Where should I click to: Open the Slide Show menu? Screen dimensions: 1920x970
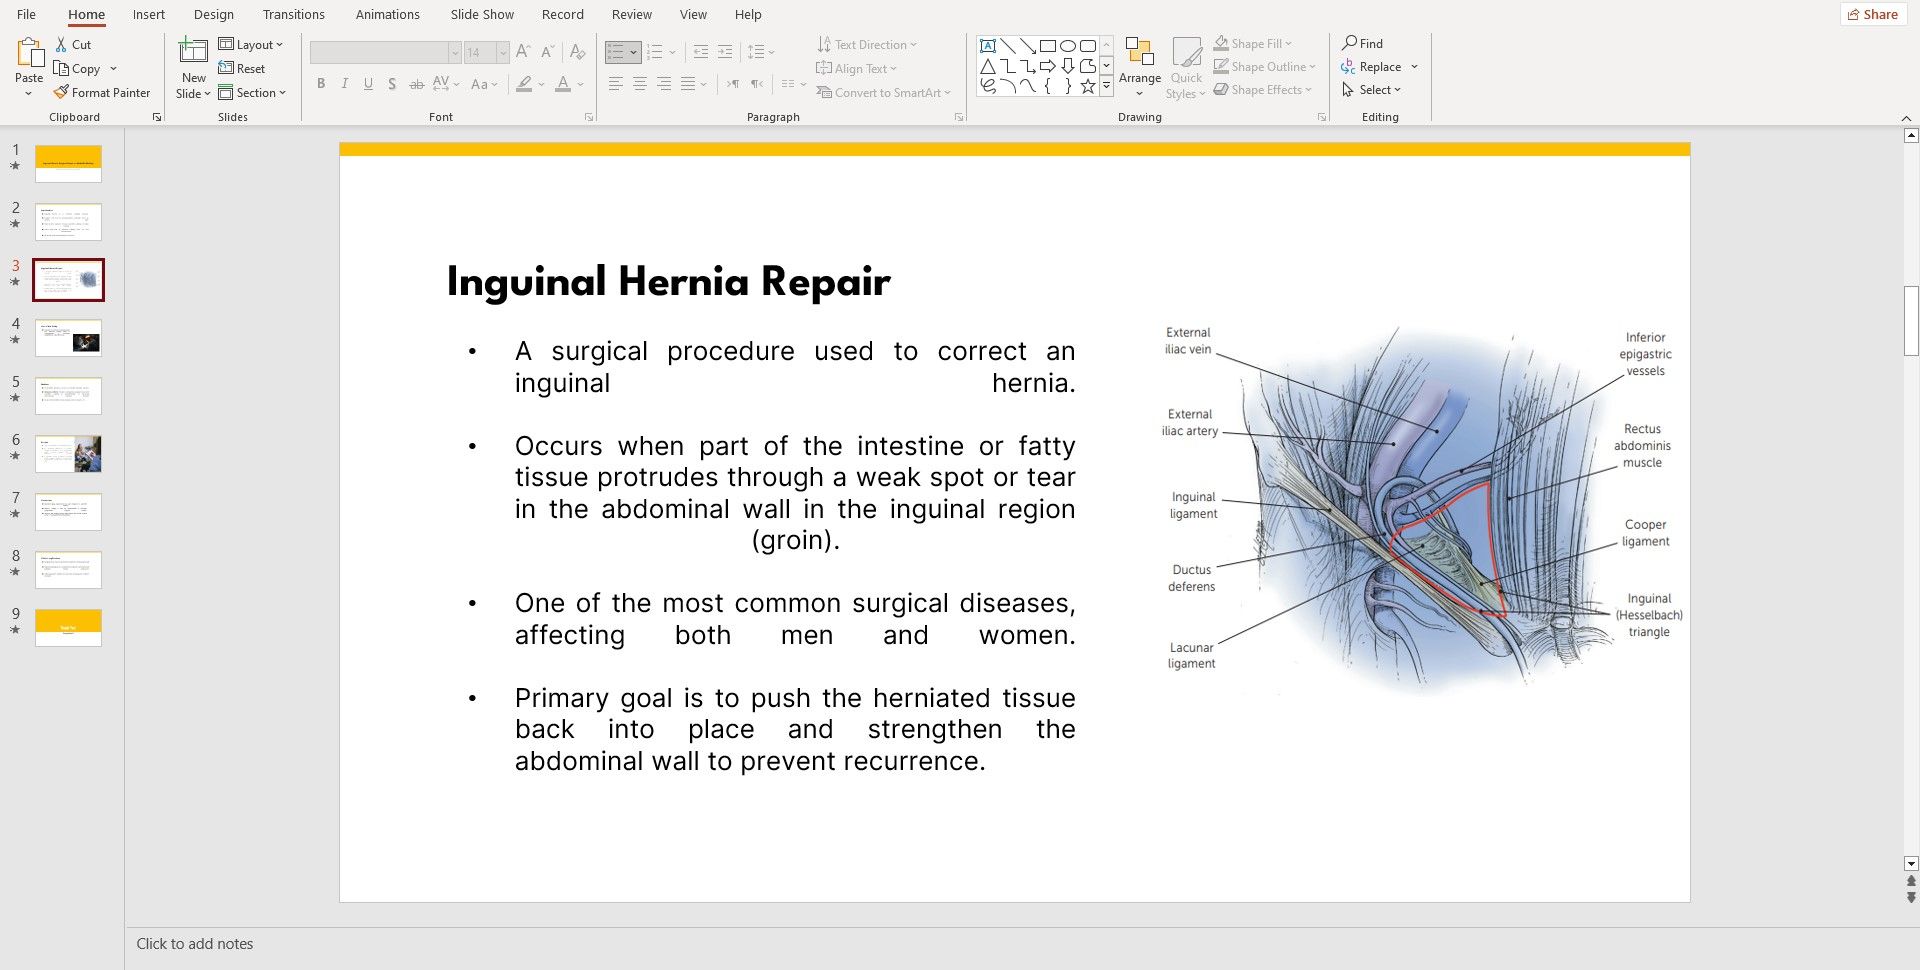(481, 14)
